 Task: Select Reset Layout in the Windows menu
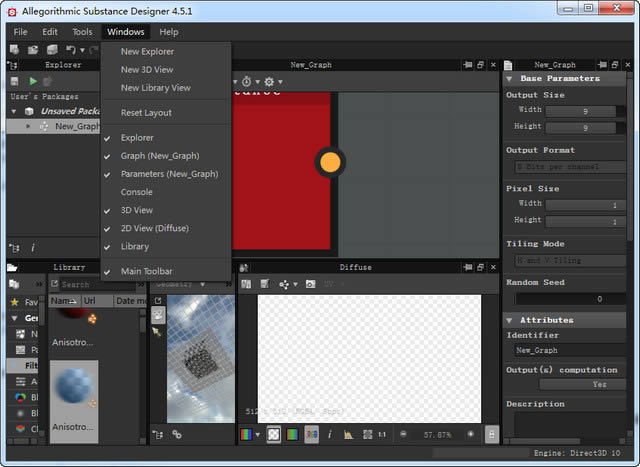point(146,113)
